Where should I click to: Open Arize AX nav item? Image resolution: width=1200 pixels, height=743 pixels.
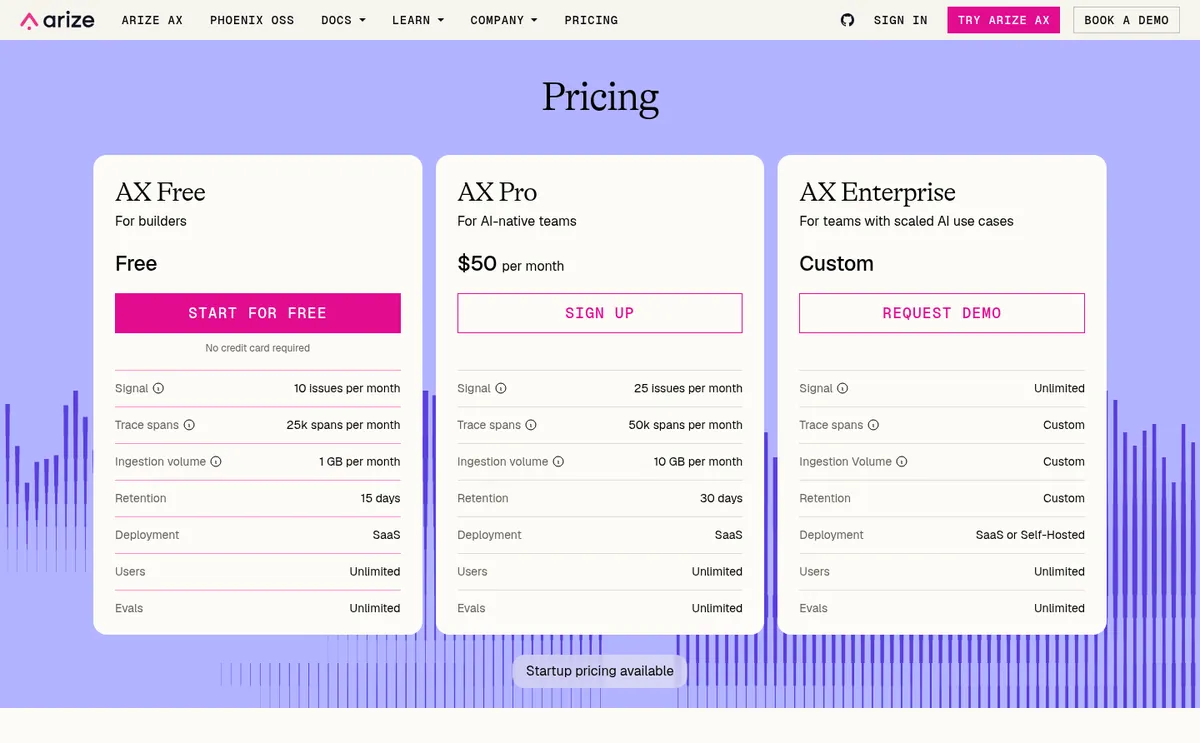pyautogui.click(x=152, y=20)
